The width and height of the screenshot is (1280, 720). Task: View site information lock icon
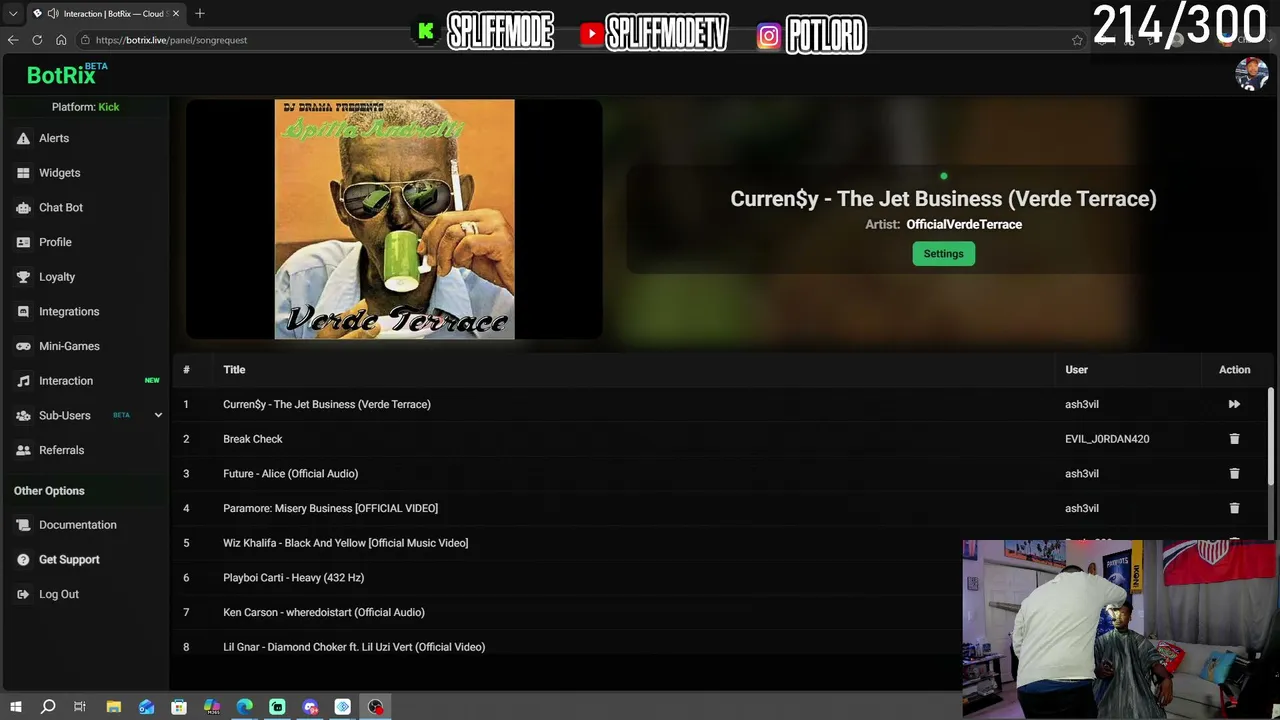click(x=87, y=40)
